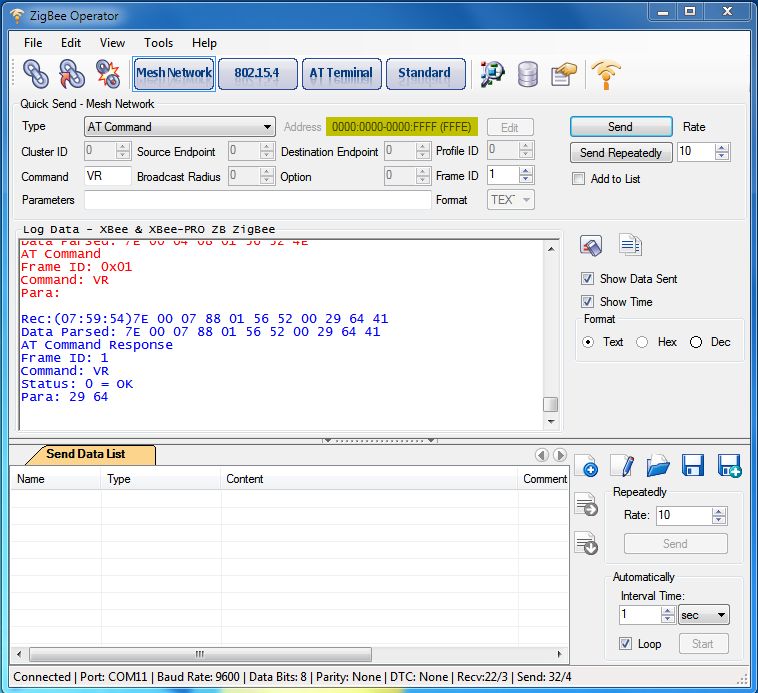Uncheck the Loop checkbox

[x=625, y=644]
